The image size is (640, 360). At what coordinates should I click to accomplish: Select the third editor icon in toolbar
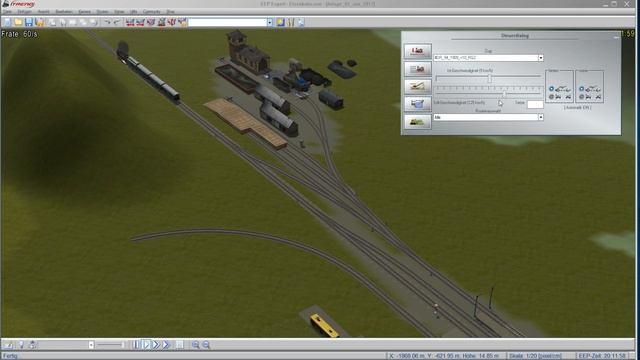click(x=151, y=22)
